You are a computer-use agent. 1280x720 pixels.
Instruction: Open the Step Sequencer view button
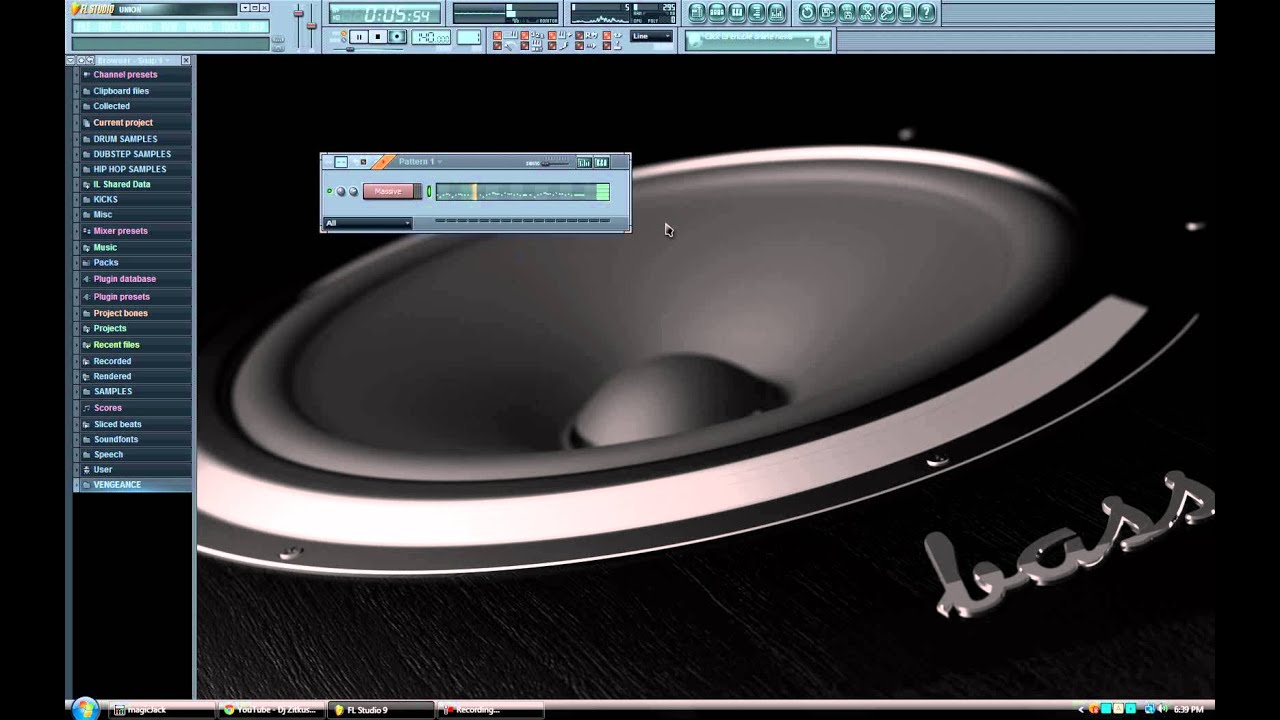coord(717,13)
